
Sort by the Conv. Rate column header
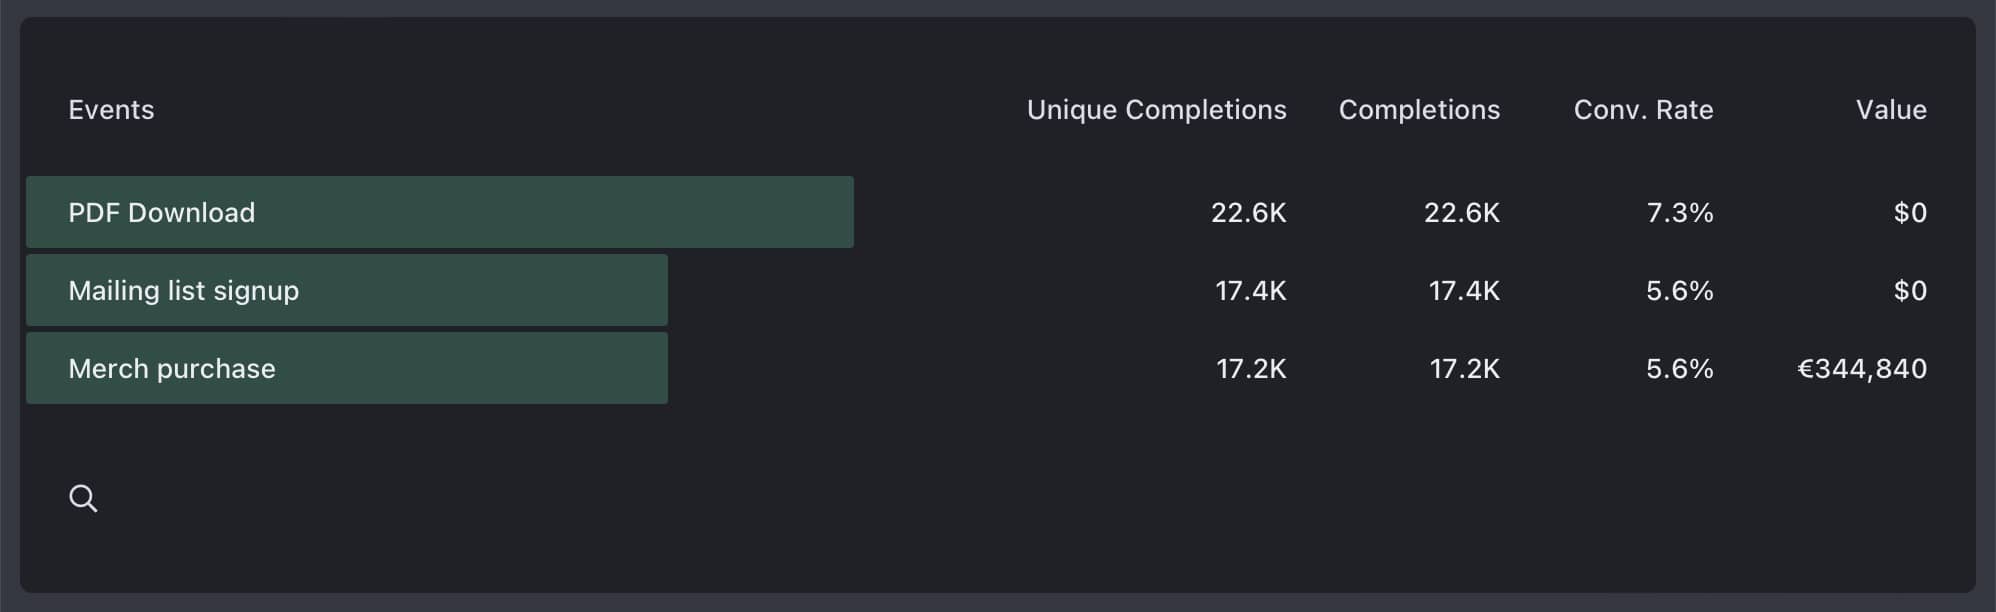click(x=1643, y=110)
